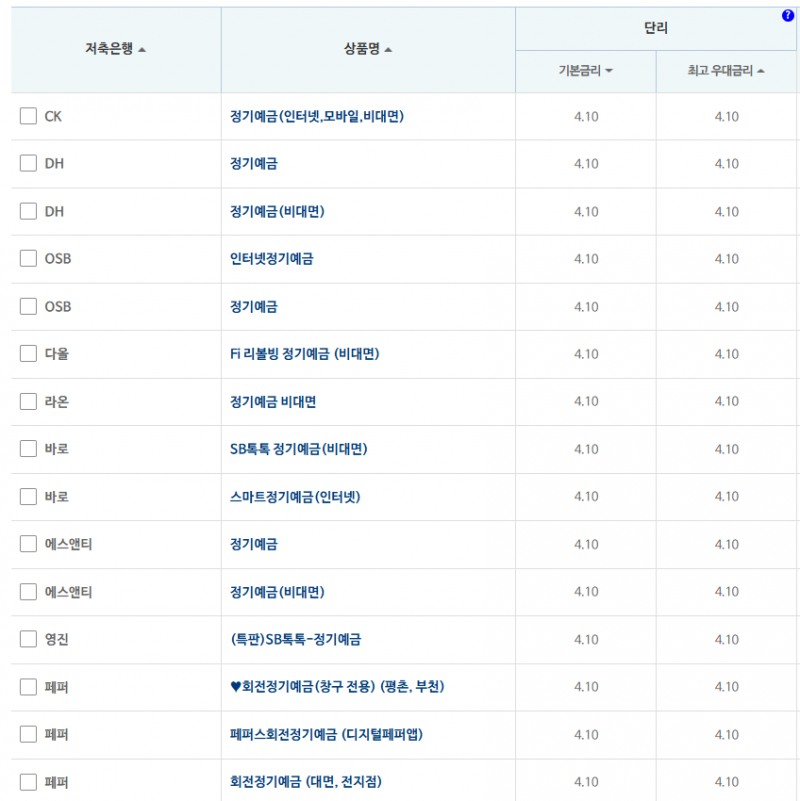Open the 정기예금 비대면 link from 라온

pyautogui.click(x=273, y=402)
